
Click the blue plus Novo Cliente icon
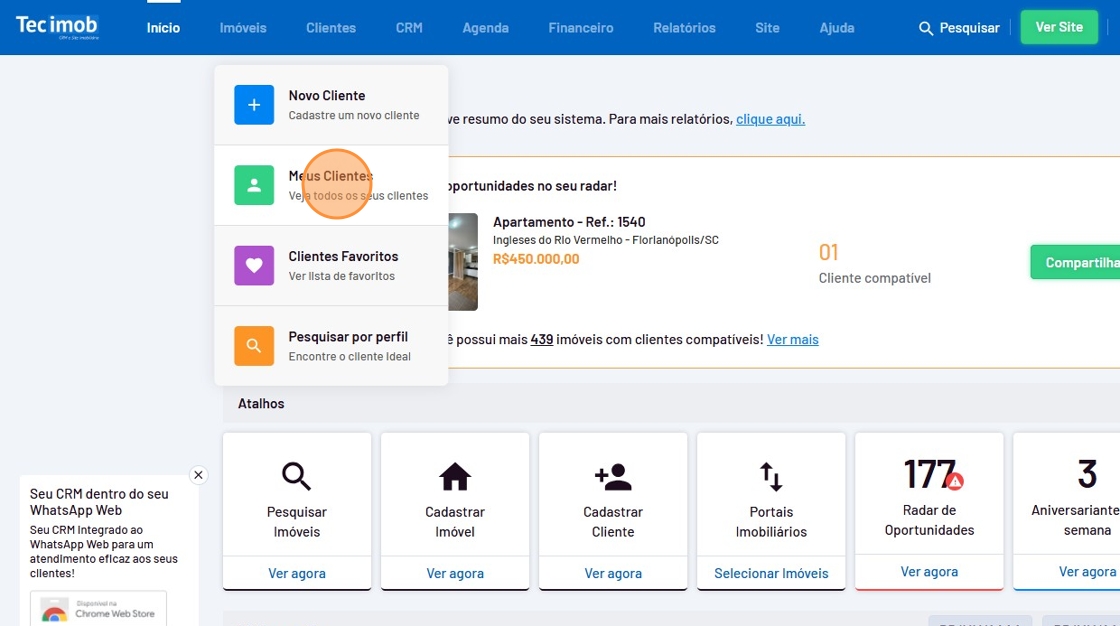point(254,105)
